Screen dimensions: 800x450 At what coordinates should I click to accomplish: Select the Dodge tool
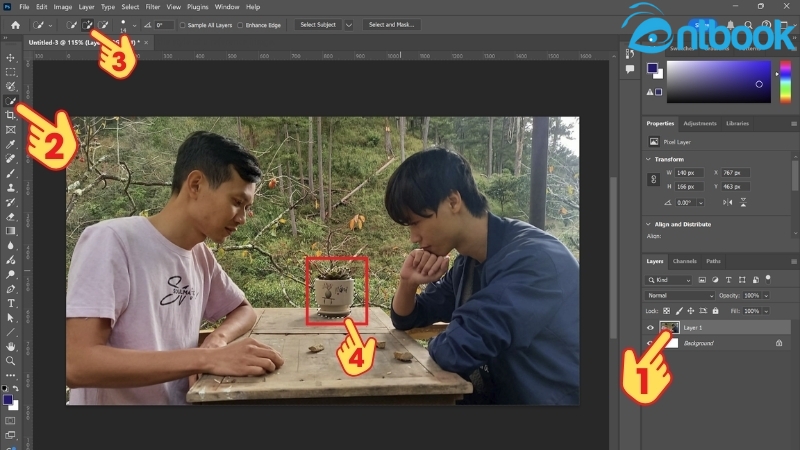(10, 274)
